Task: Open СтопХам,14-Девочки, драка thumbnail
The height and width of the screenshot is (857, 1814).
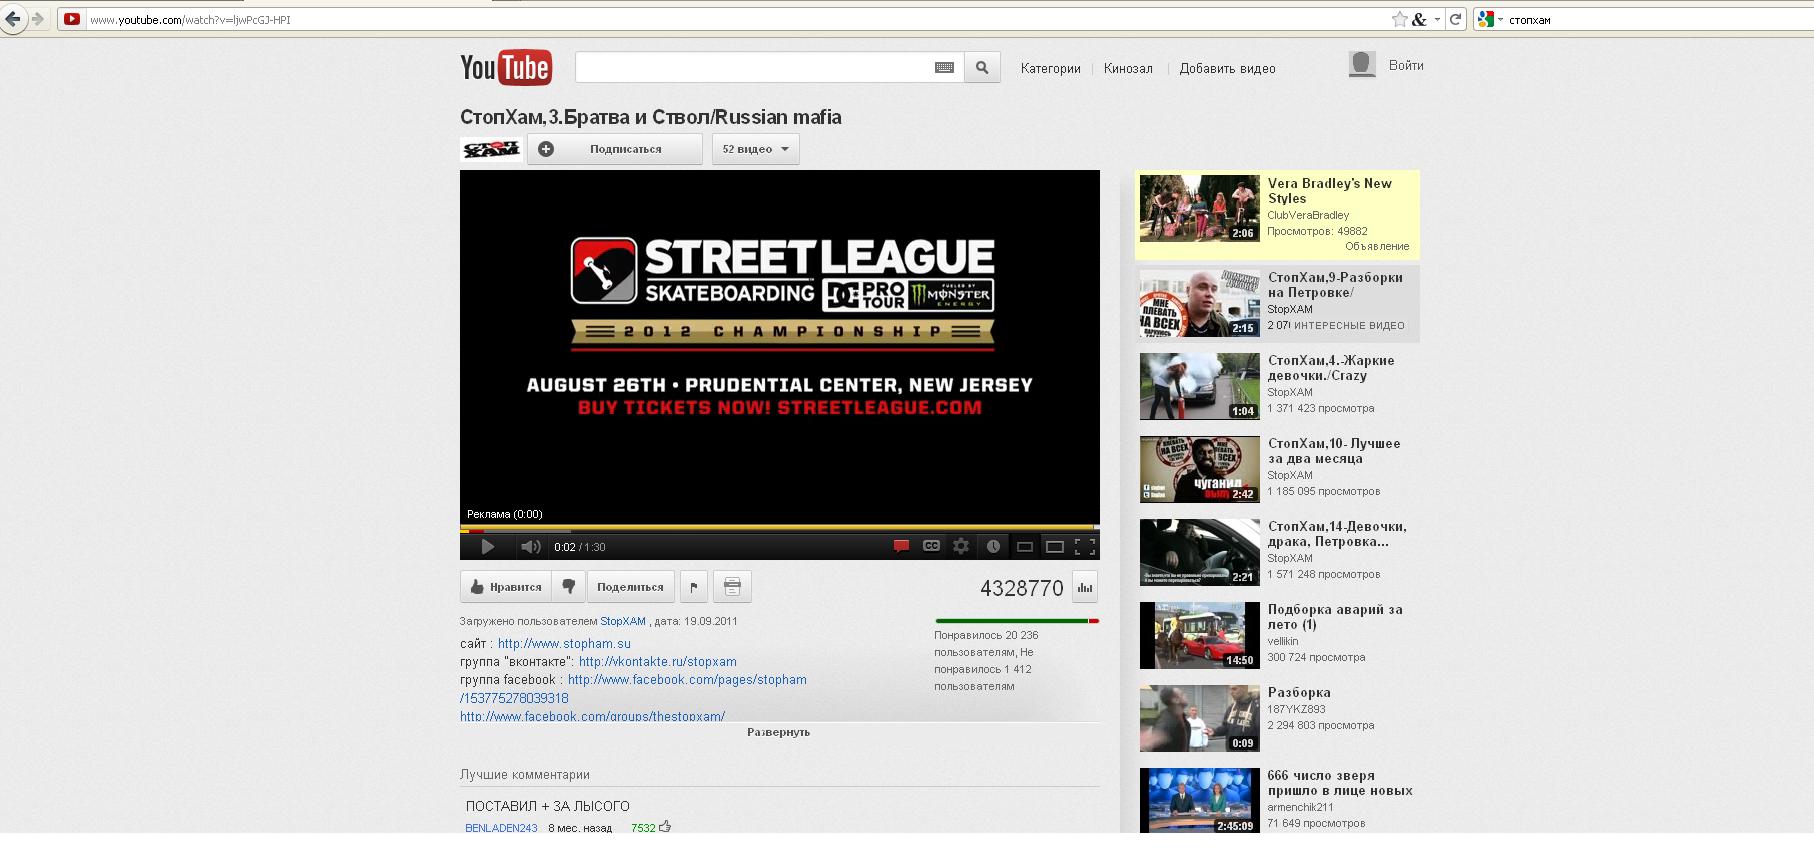Action: click(1199, 553)
